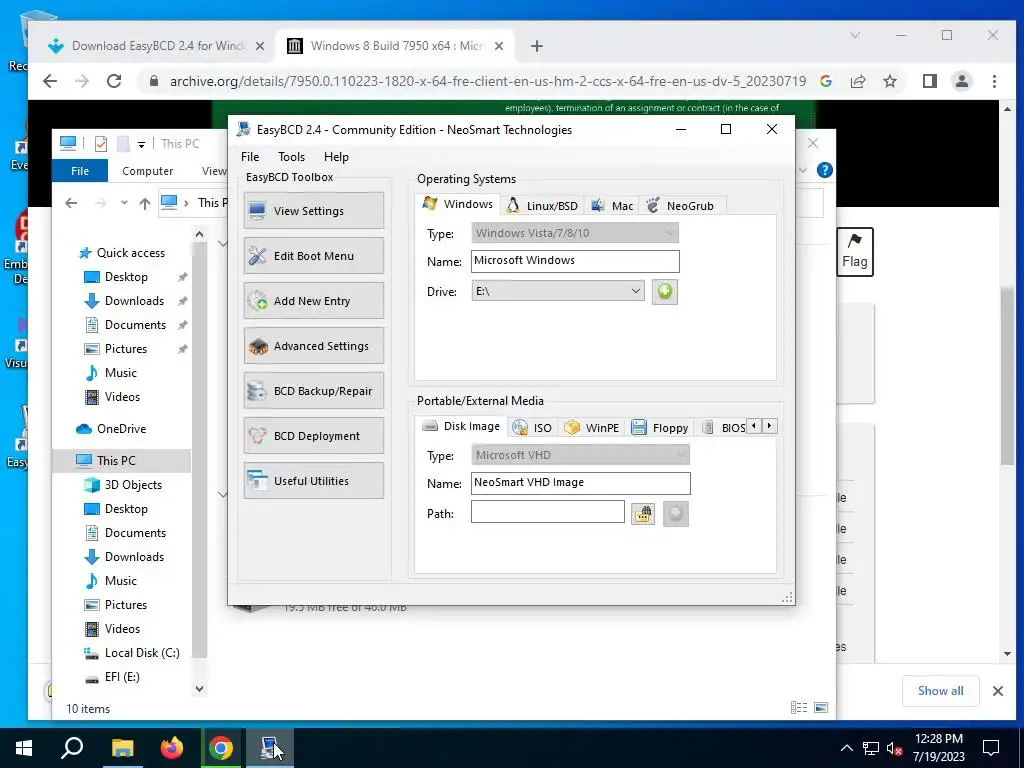
Task: Select Quick access in navigation pane
Action: (131, 253)
